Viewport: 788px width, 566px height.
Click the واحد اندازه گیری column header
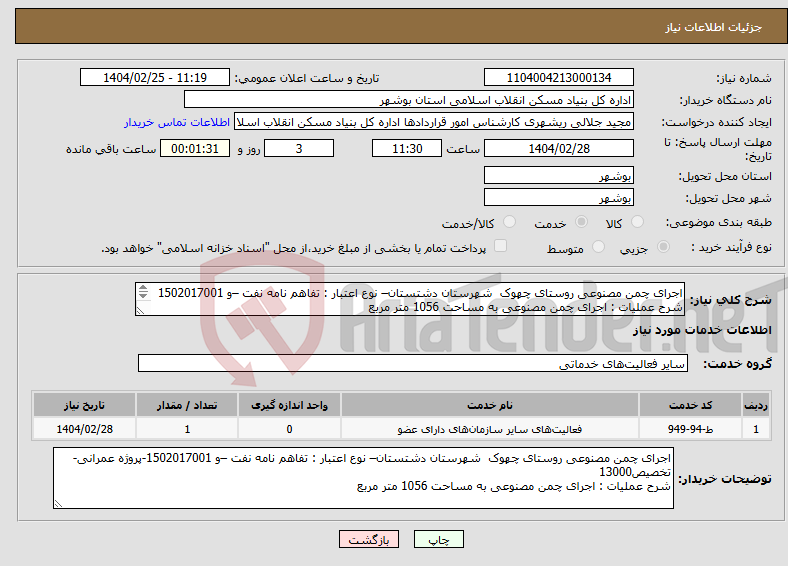pos(289,405)
